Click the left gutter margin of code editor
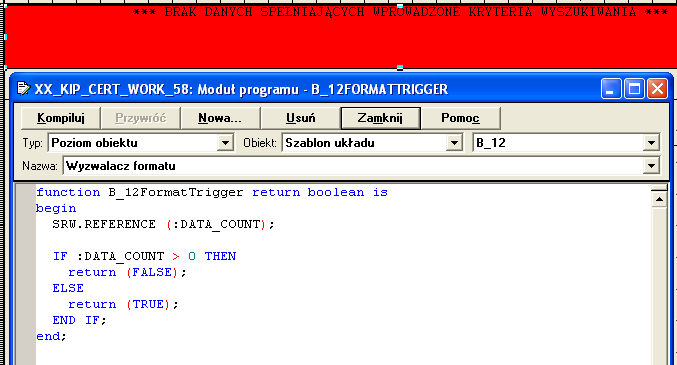Image resolution: width=677 pixels, height=365 pixels. (x=25, y=274)
